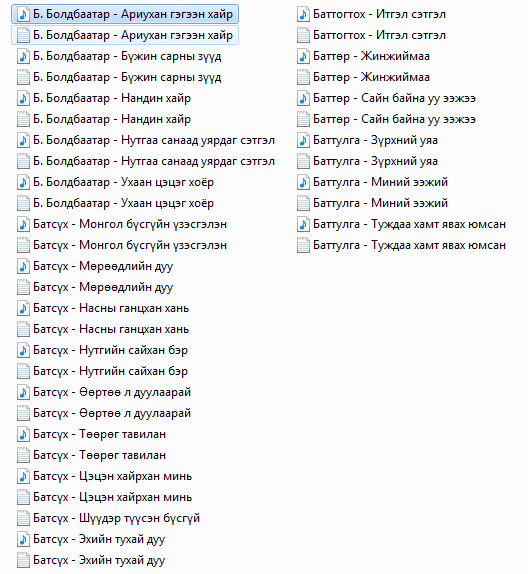Select the text file Батсүх - Өөртөө л дуулаарай
This screenshot has height=574, width=528.
coord(104,413)
